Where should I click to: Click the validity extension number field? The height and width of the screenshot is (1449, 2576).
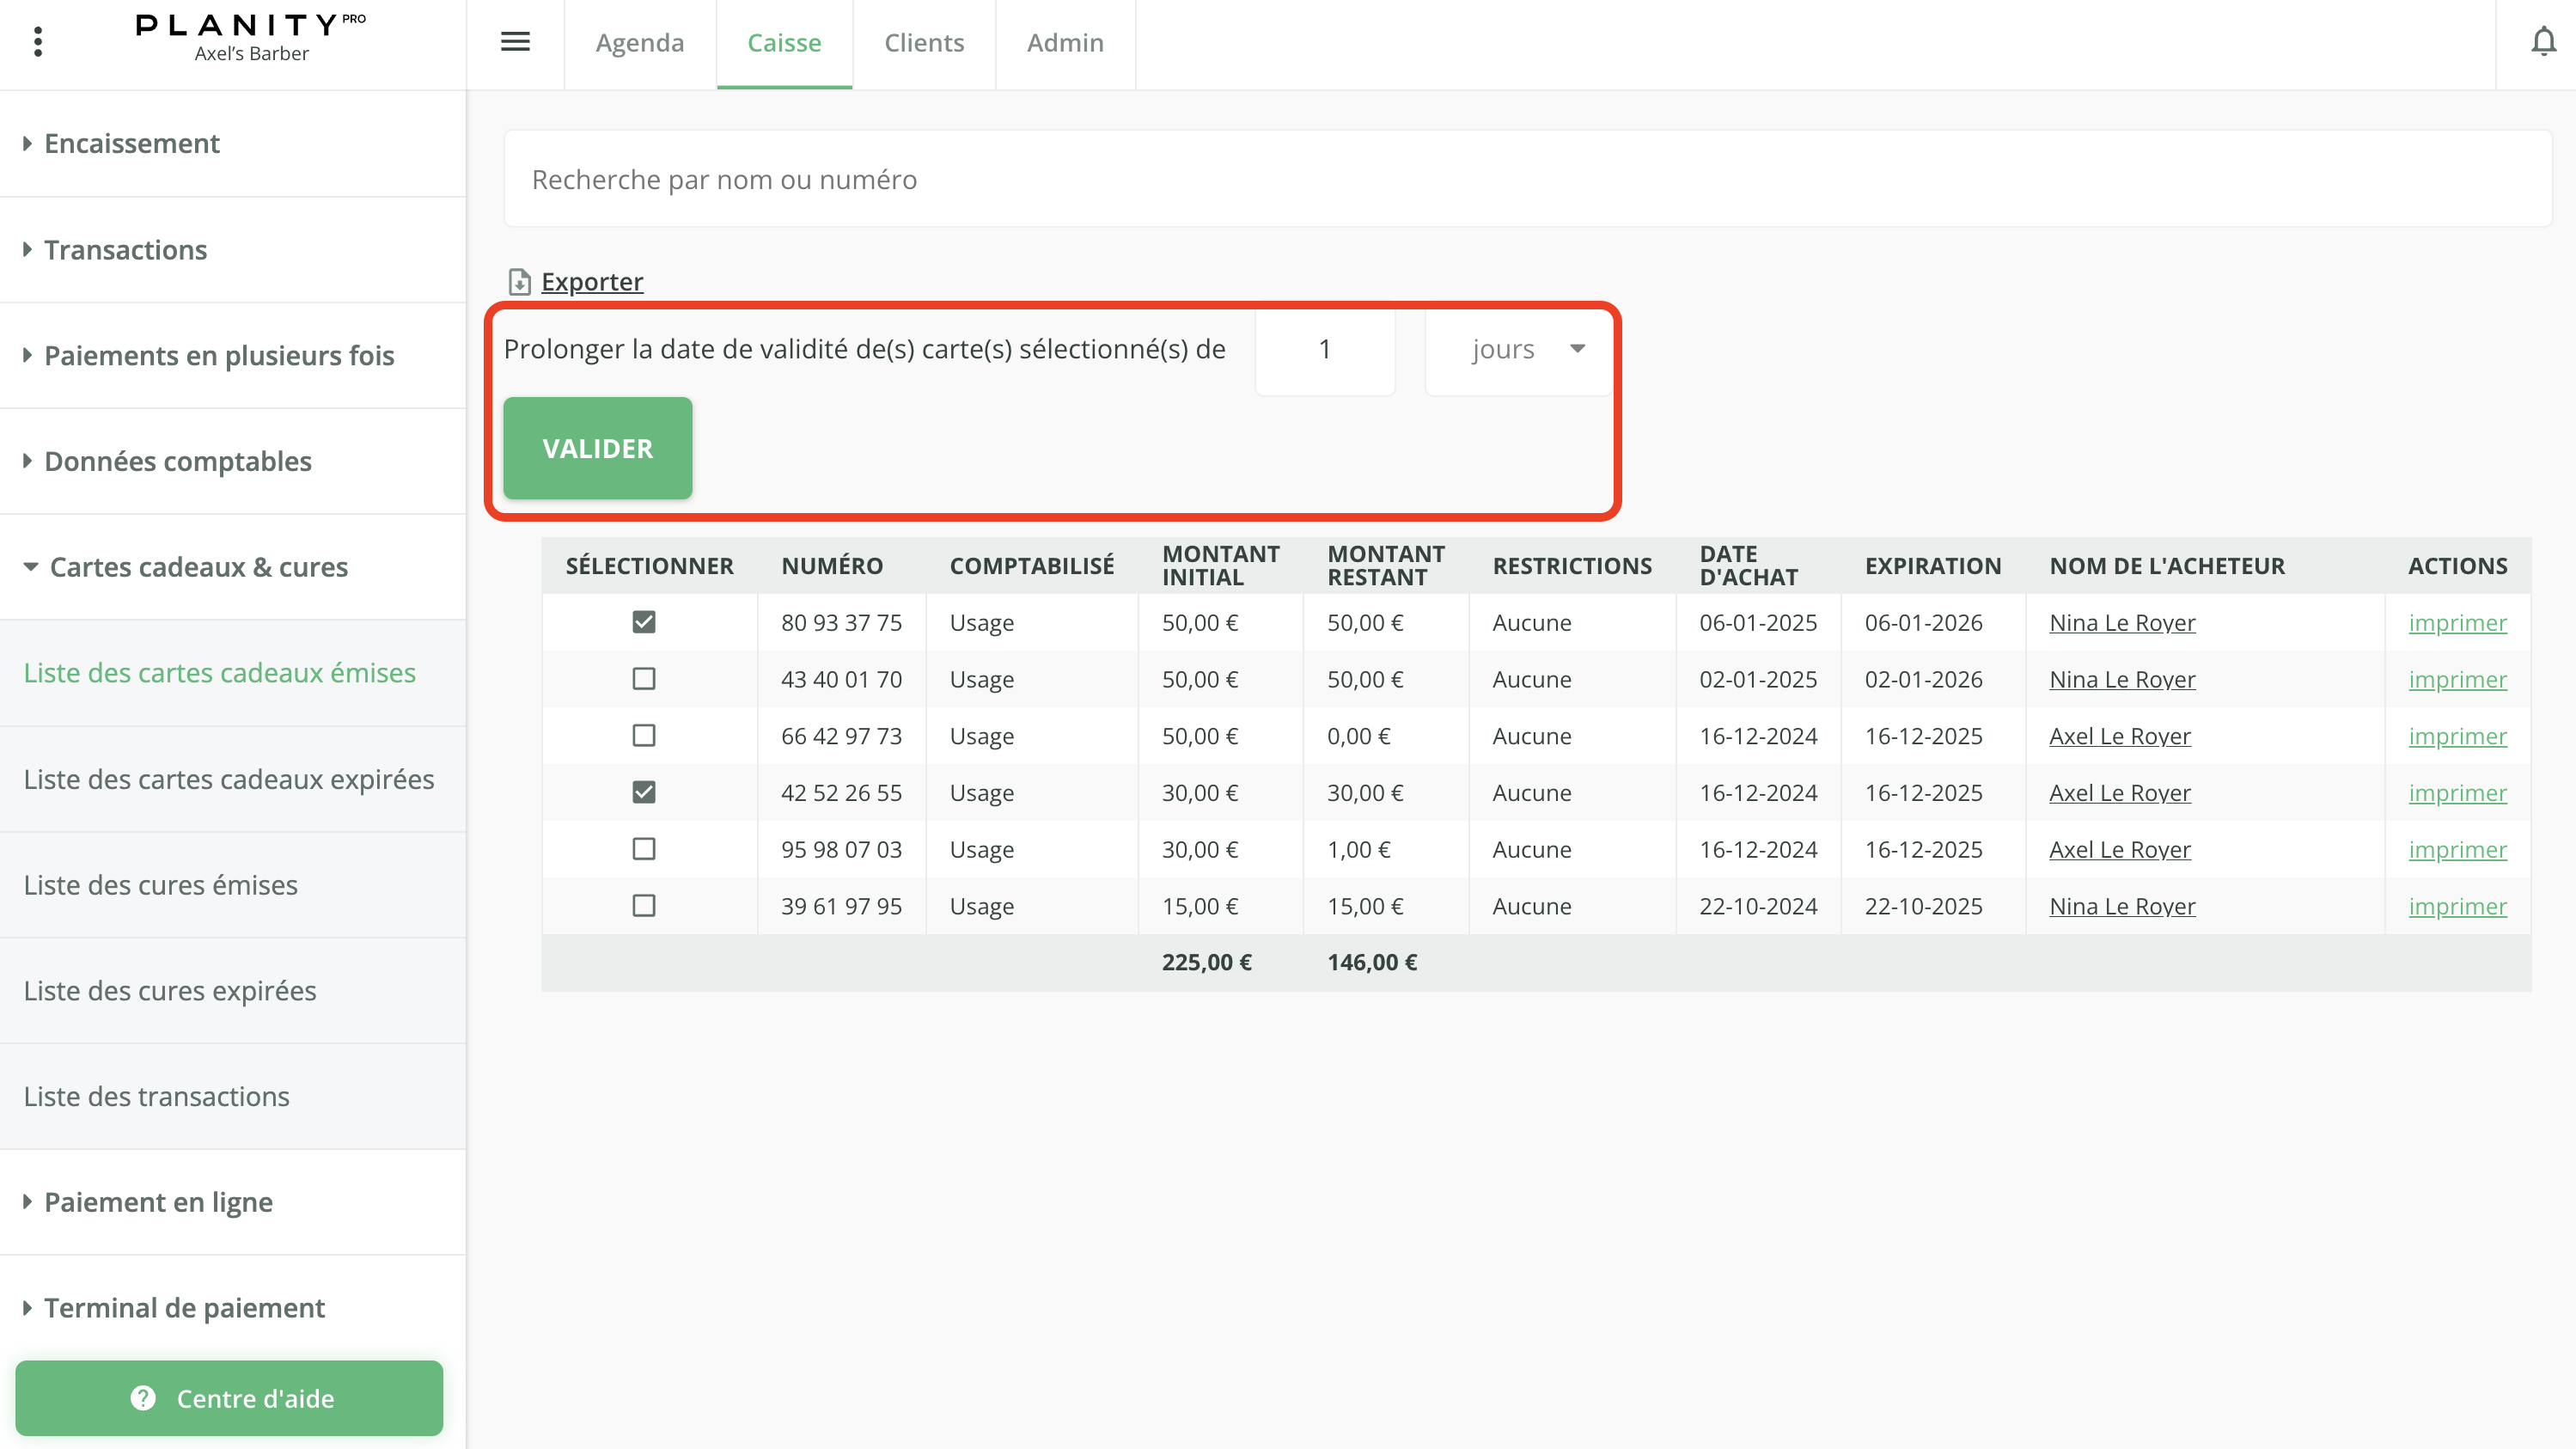1325,349
